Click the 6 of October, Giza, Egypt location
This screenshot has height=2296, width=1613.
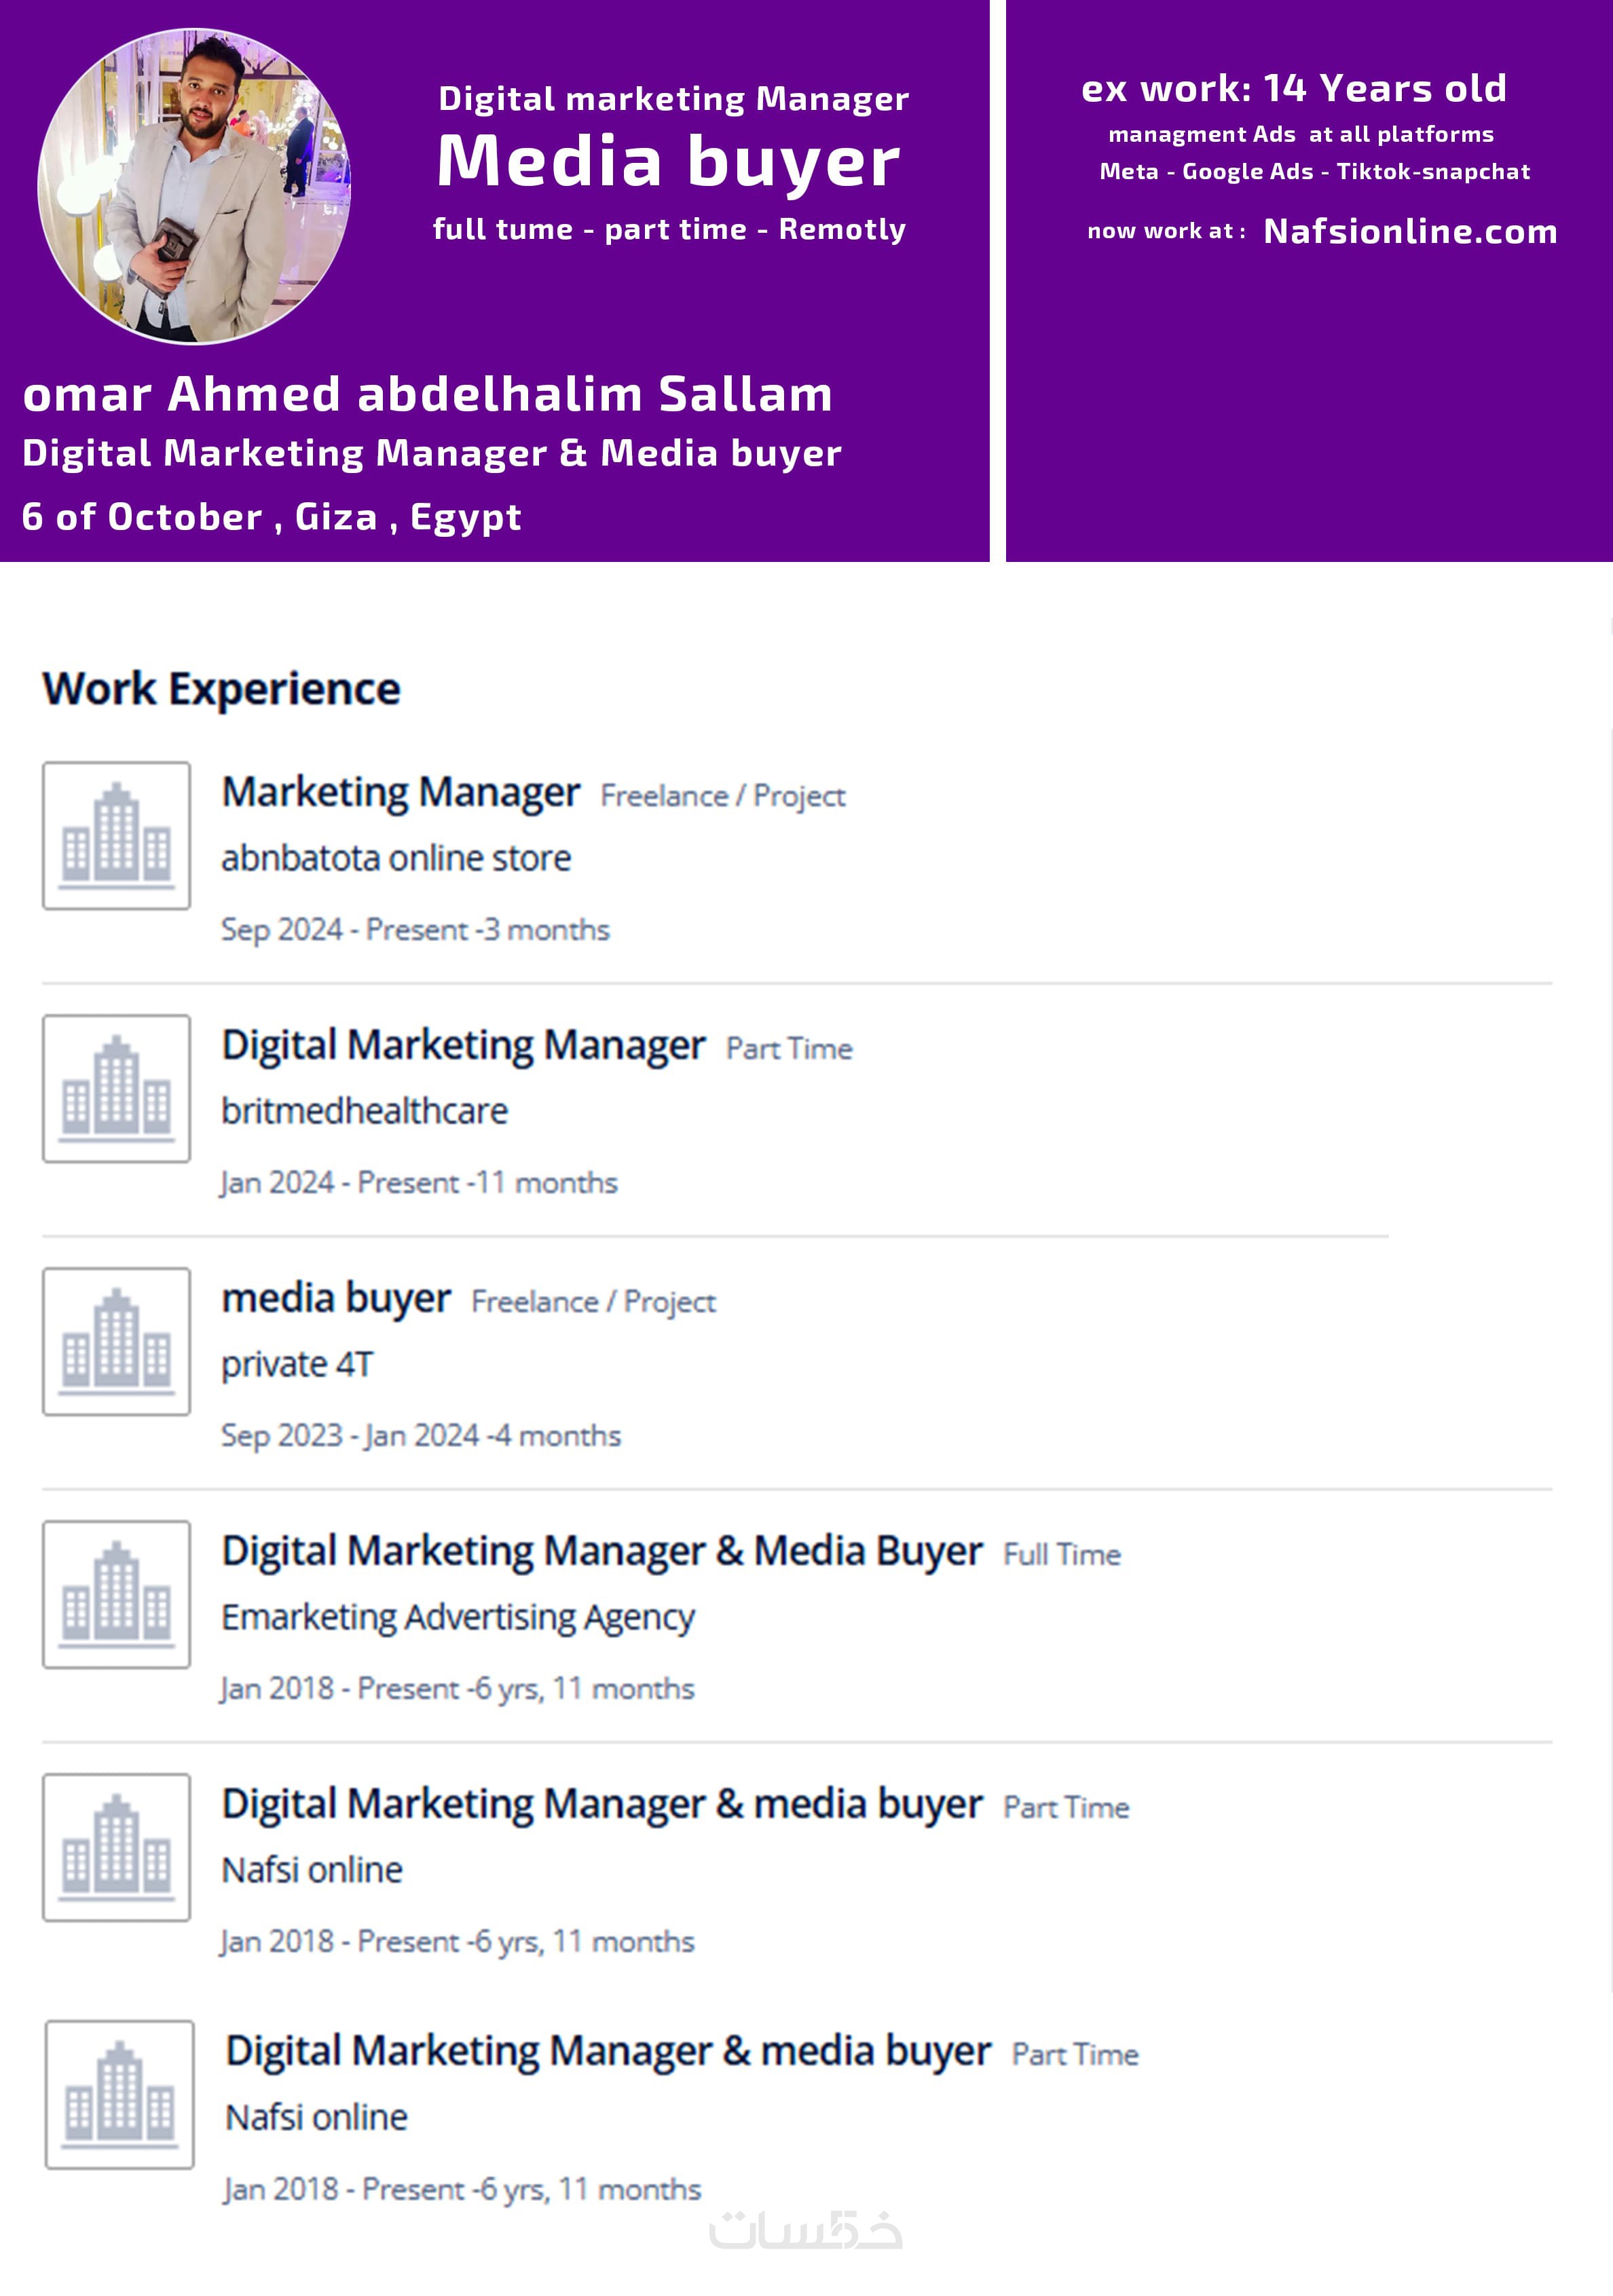[x=271, y=517]
